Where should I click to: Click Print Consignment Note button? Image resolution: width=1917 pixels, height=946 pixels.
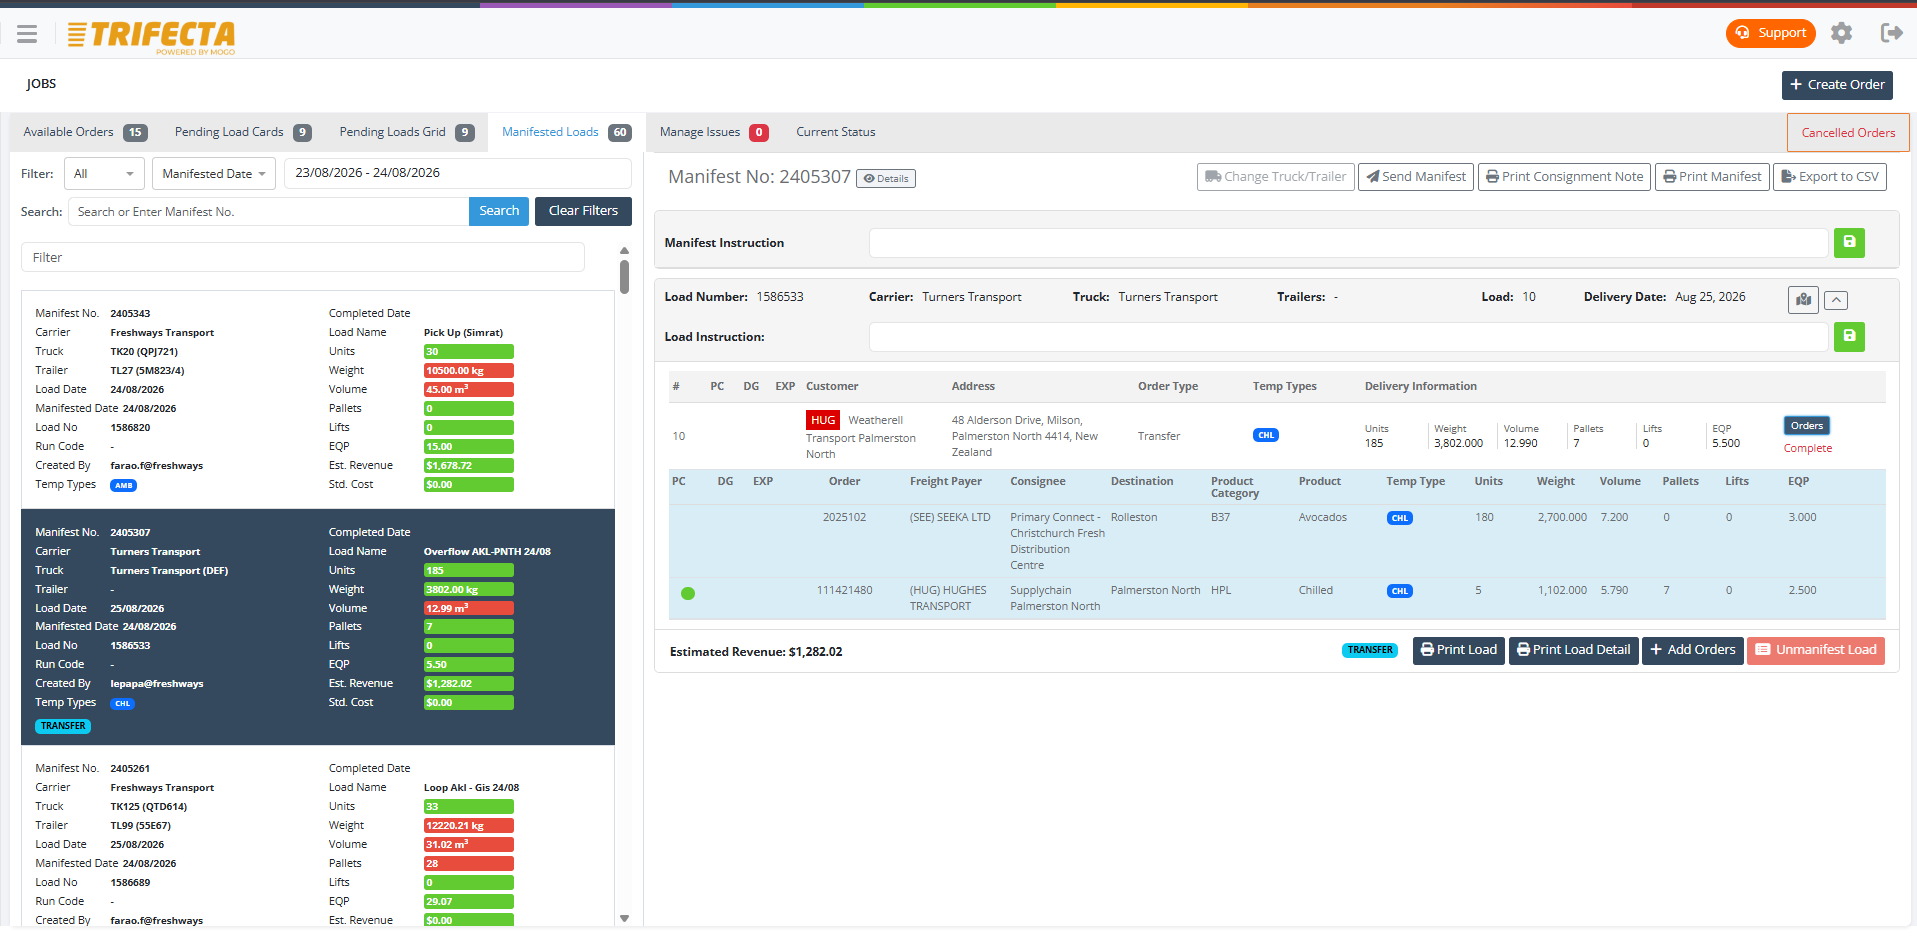pos(1564,177)
